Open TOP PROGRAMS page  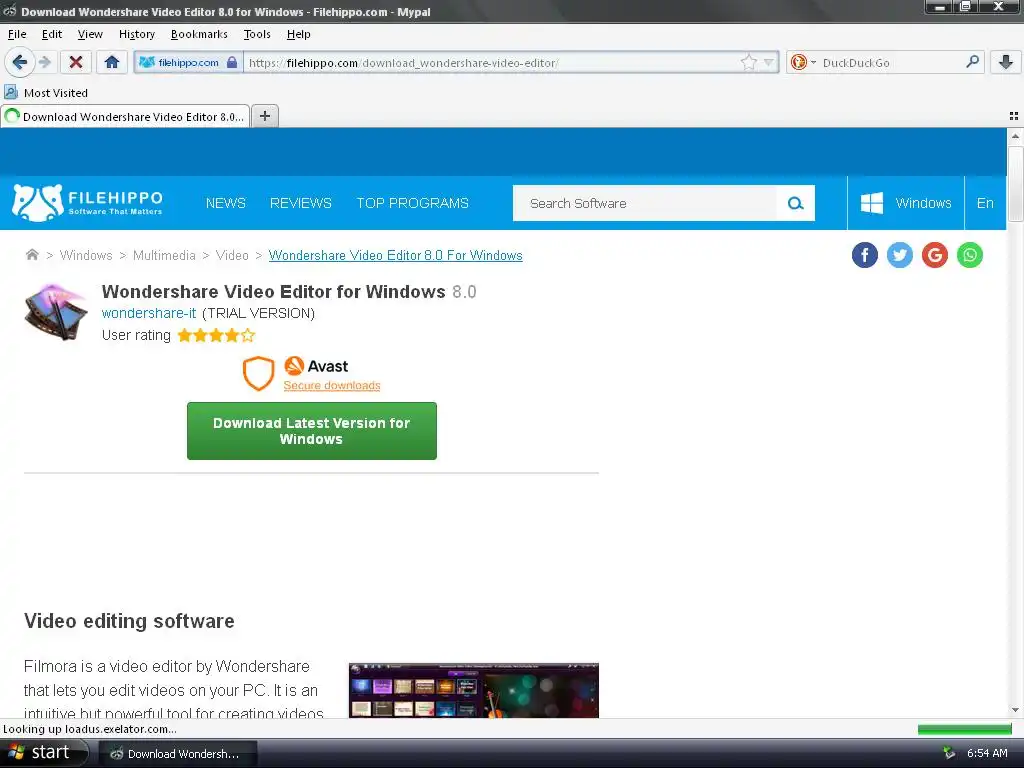pyautogui.click(x=412, y=203)
